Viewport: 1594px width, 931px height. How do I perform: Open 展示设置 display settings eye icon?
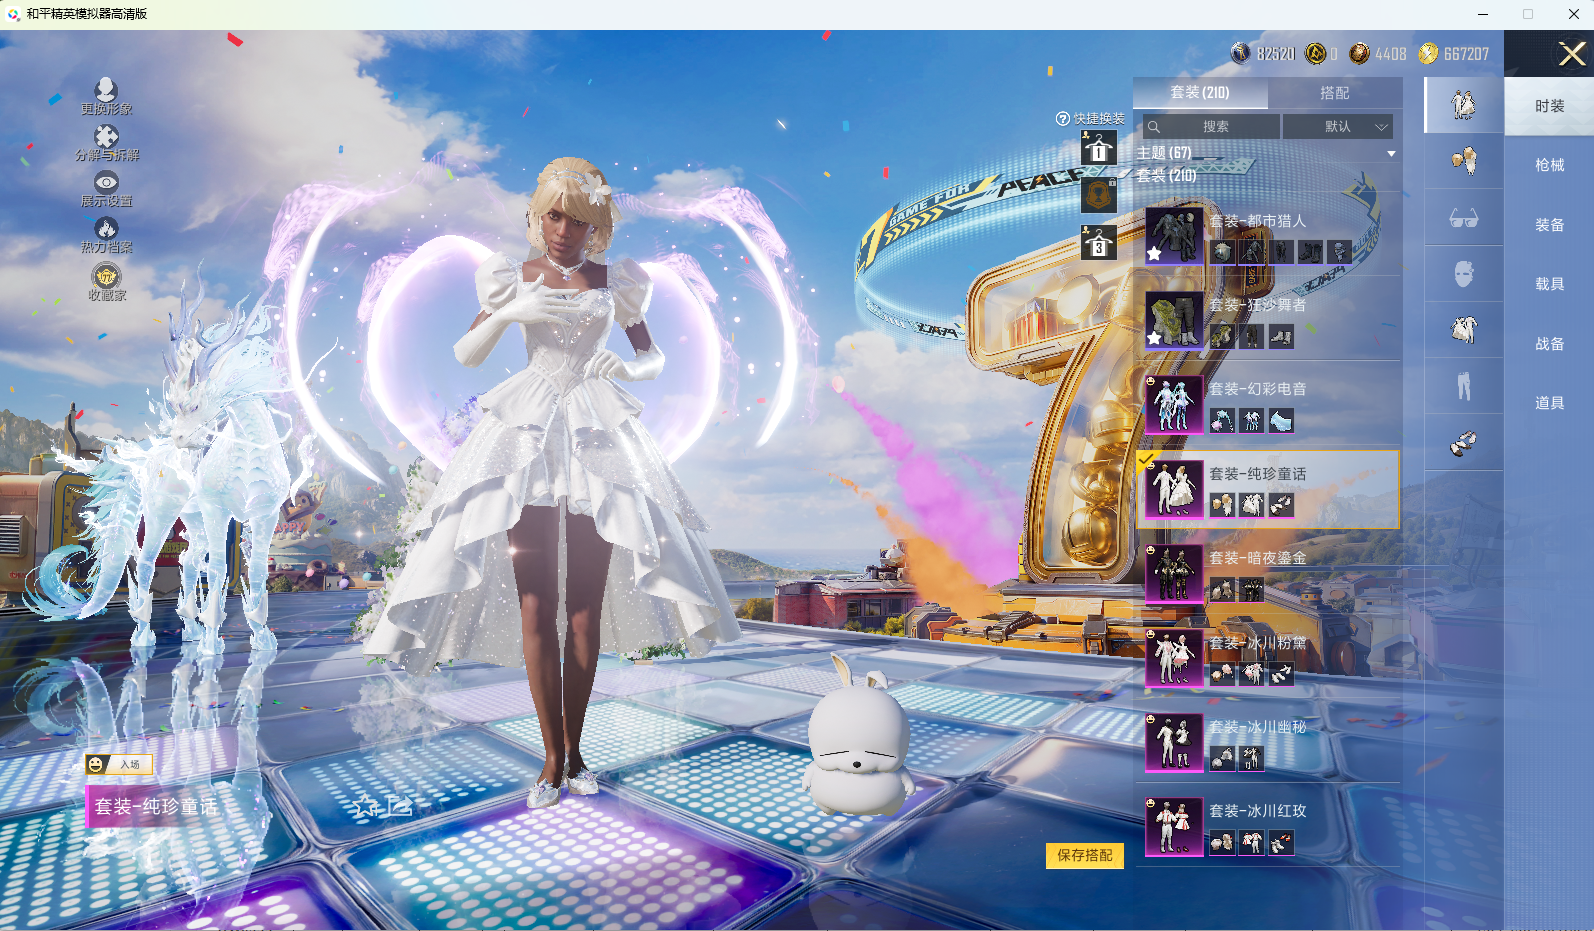(106, 183)
